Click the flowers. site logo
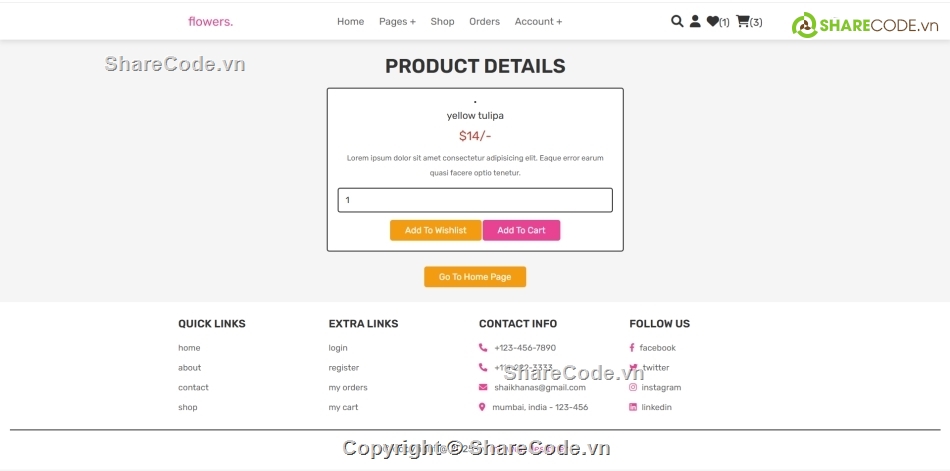950x471 pixels. 210,22
